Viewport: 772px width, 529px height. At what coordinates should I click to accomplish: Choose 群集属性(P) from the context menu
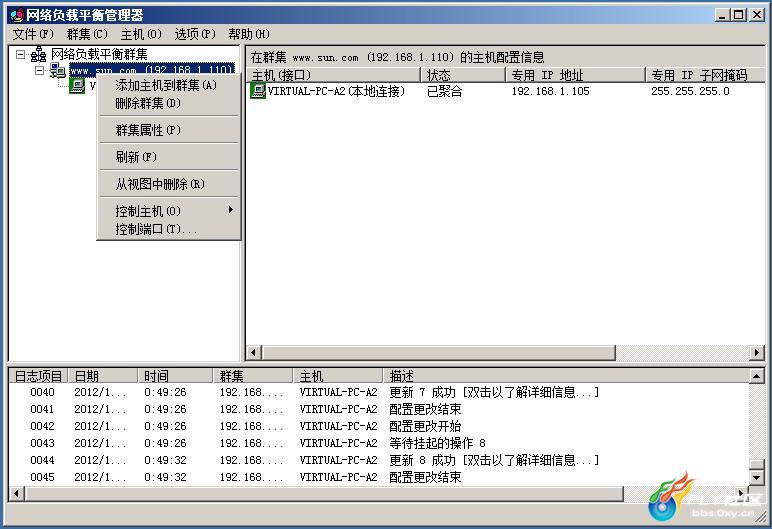coord(168,130)
